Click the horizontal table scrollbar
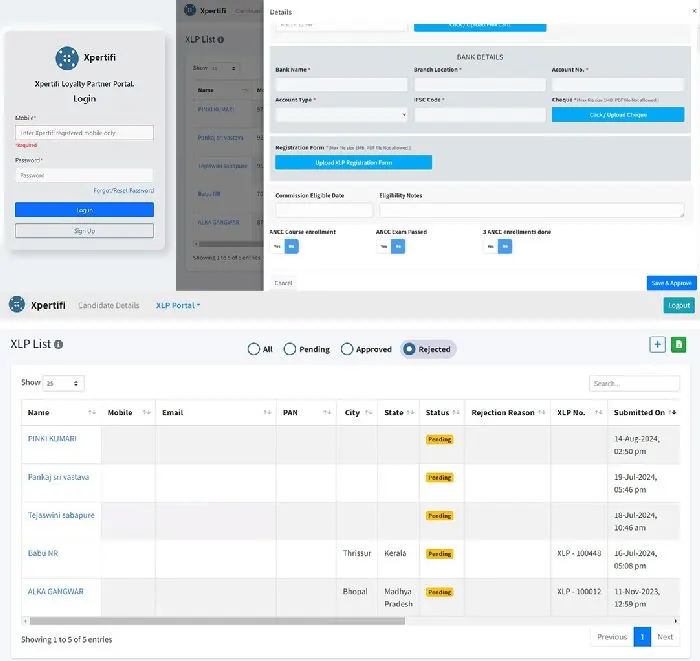 point(217,621)
